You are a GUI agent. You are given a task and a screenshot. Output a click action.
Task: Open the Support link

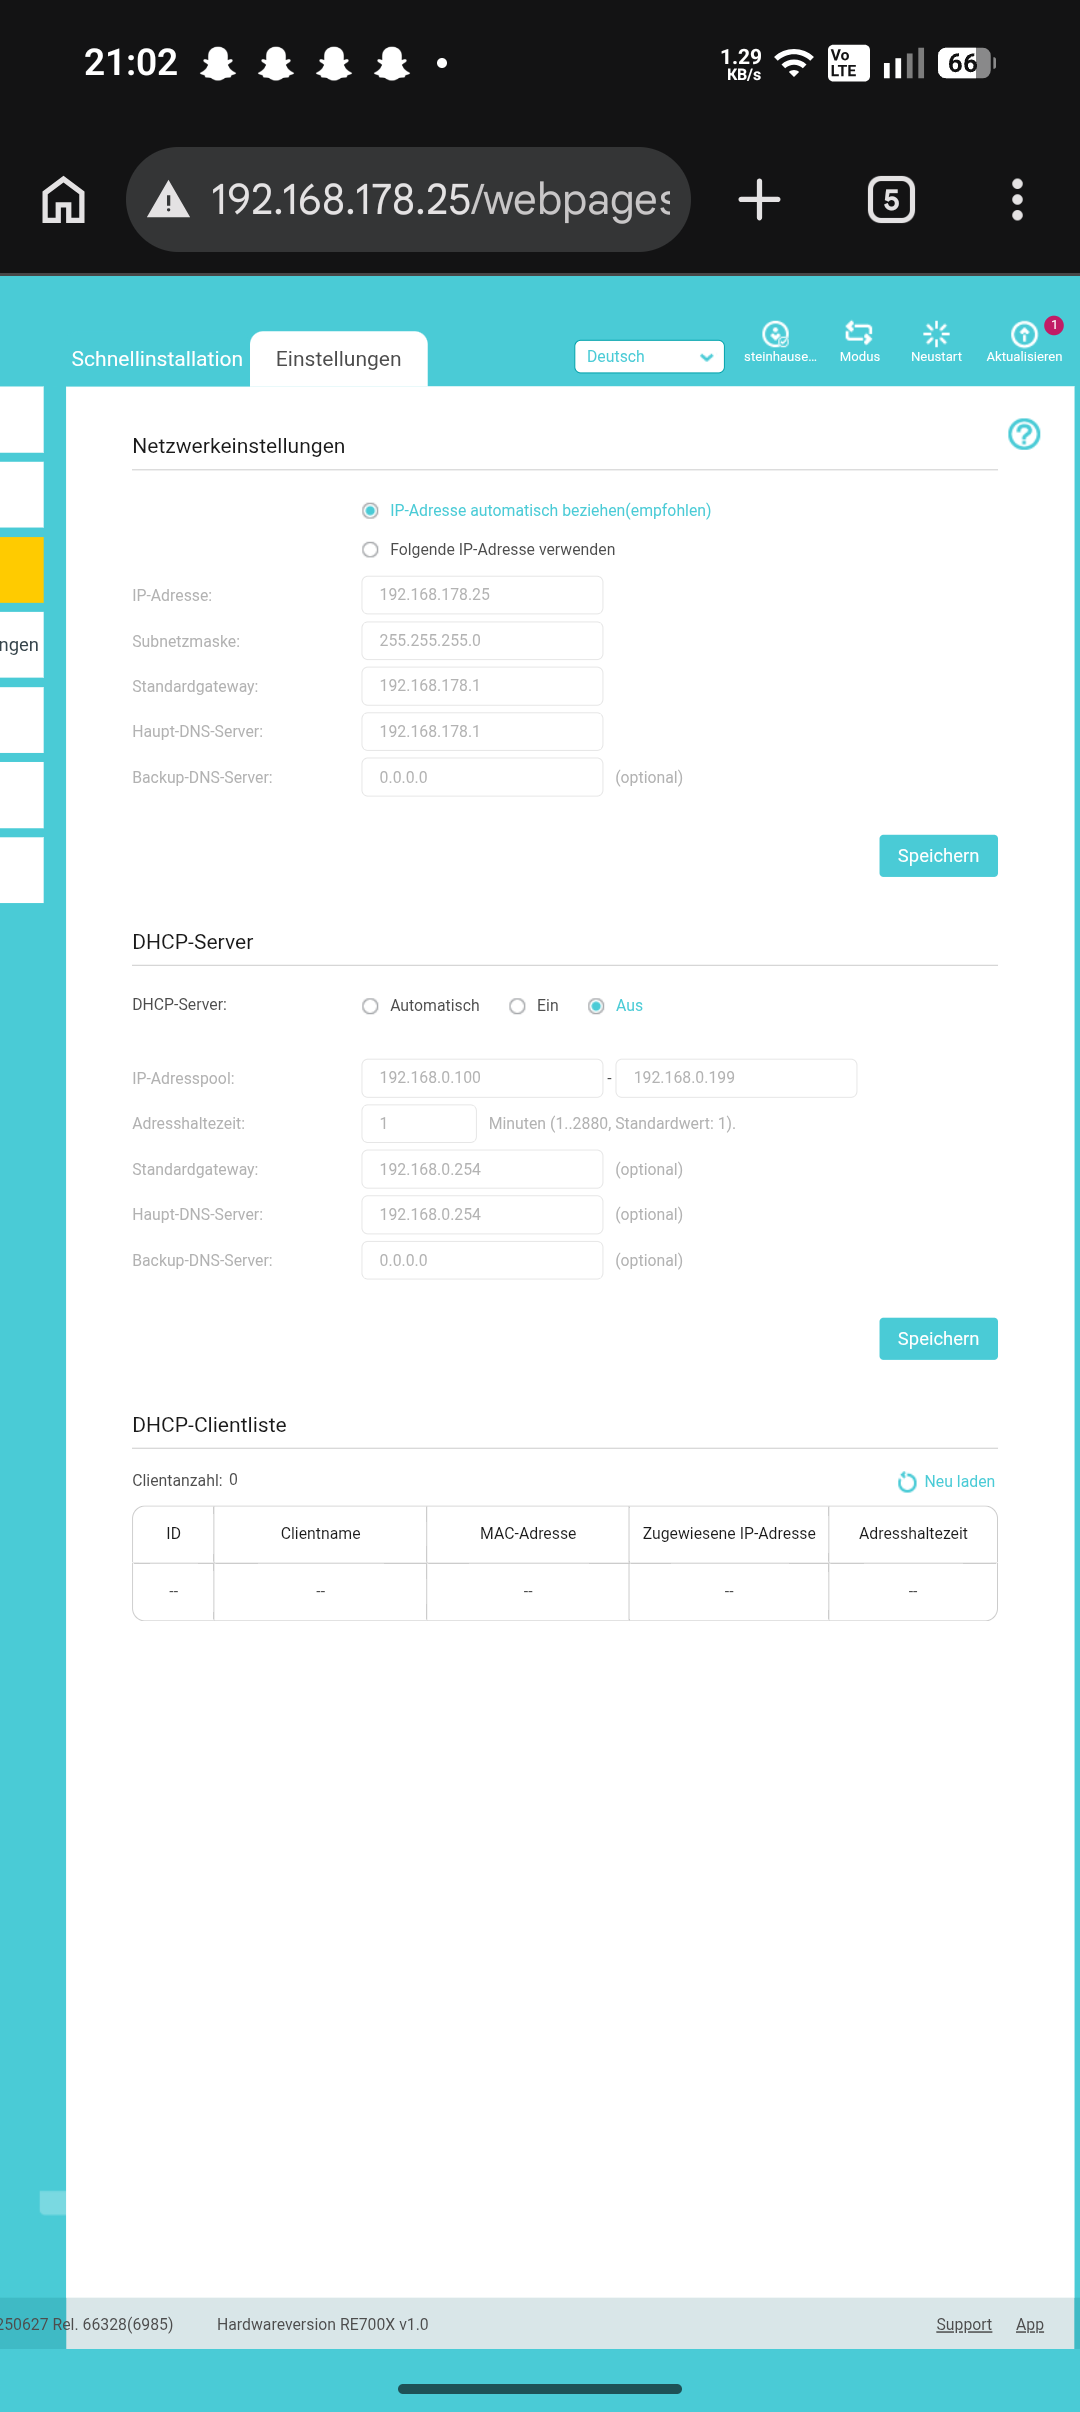coord(964,2325)
